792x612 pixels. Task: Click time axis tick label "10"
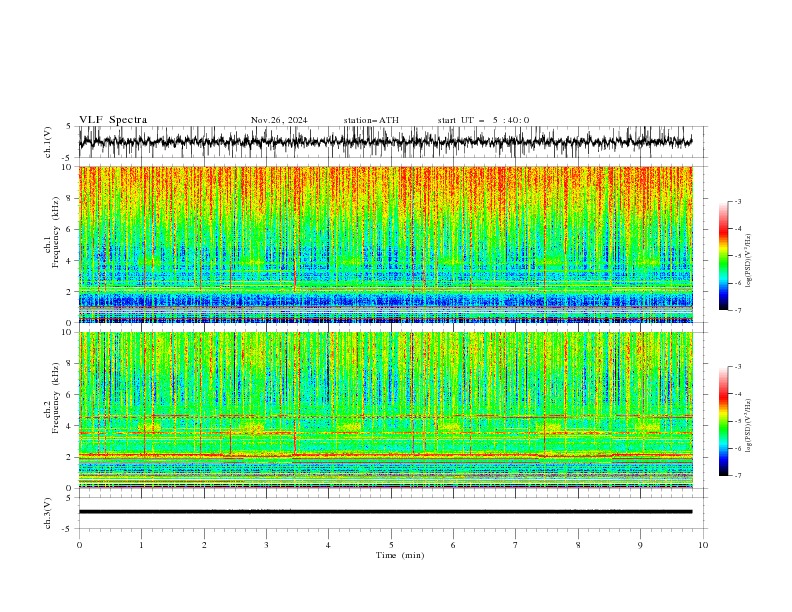pos(703,545)
